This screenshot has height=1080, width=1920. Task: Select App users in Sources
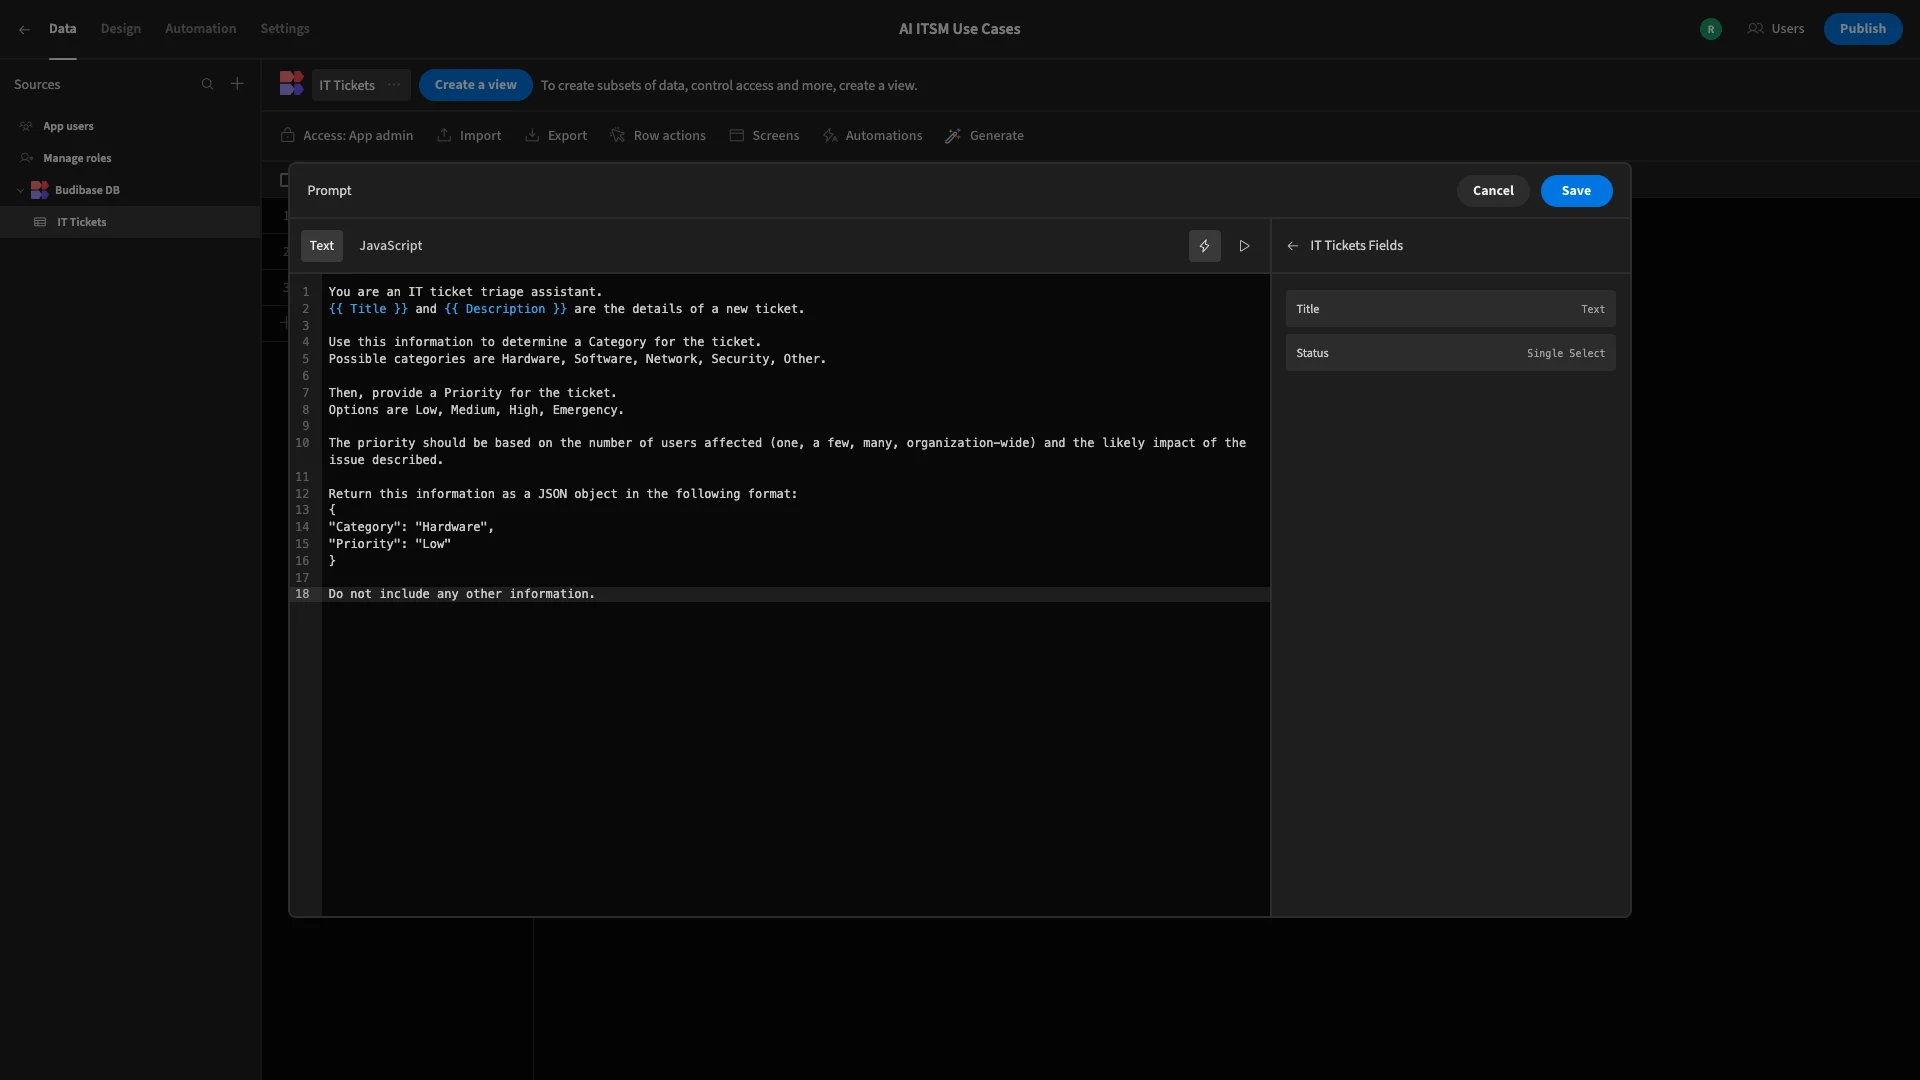coord(68,126)
